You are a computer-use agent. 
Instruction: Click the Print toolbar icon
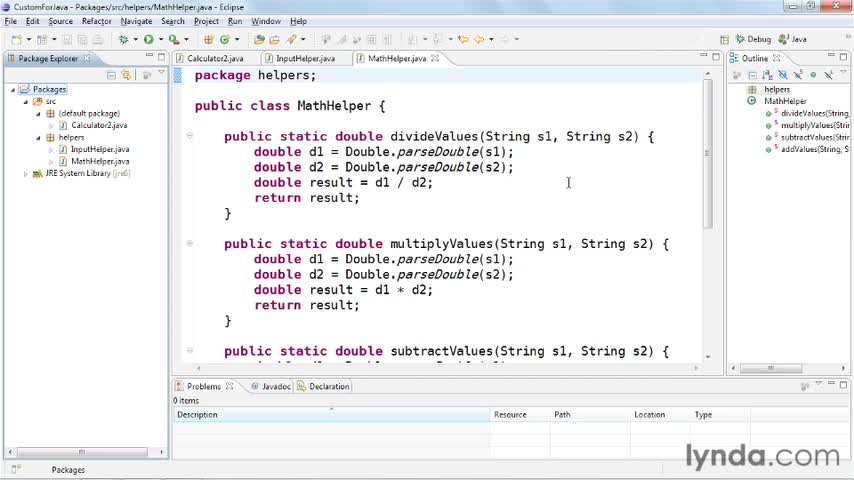[97, 39]
